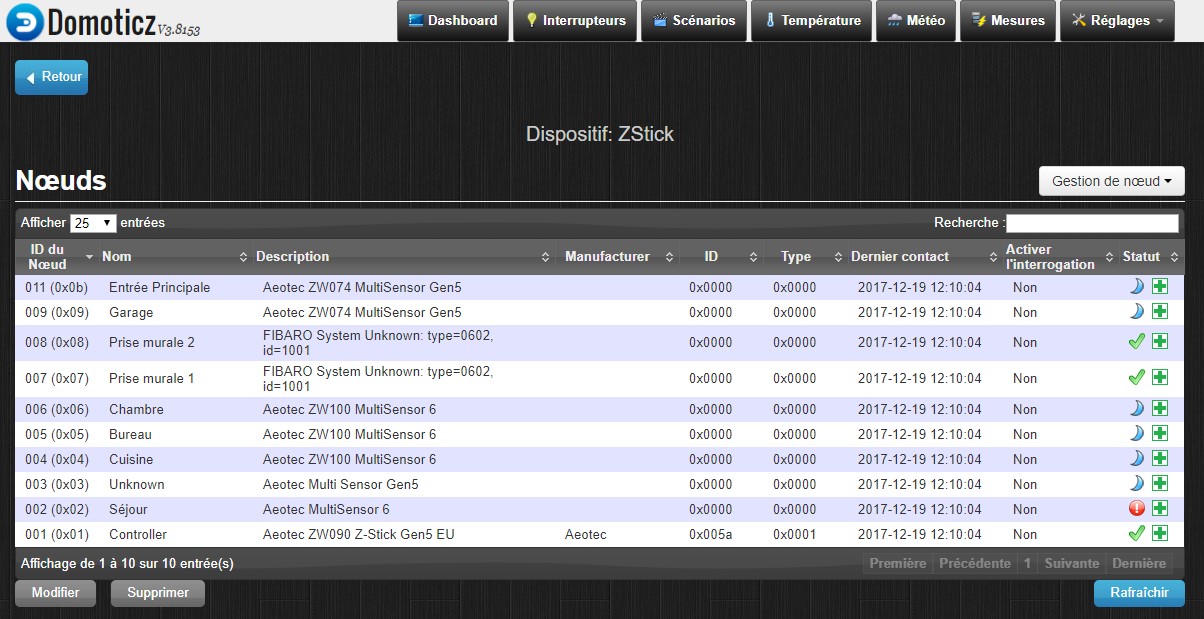Click the sleeping moon status icon for Unknown node
This screenshot has height=619, width=1204.
click(1136, 483)
